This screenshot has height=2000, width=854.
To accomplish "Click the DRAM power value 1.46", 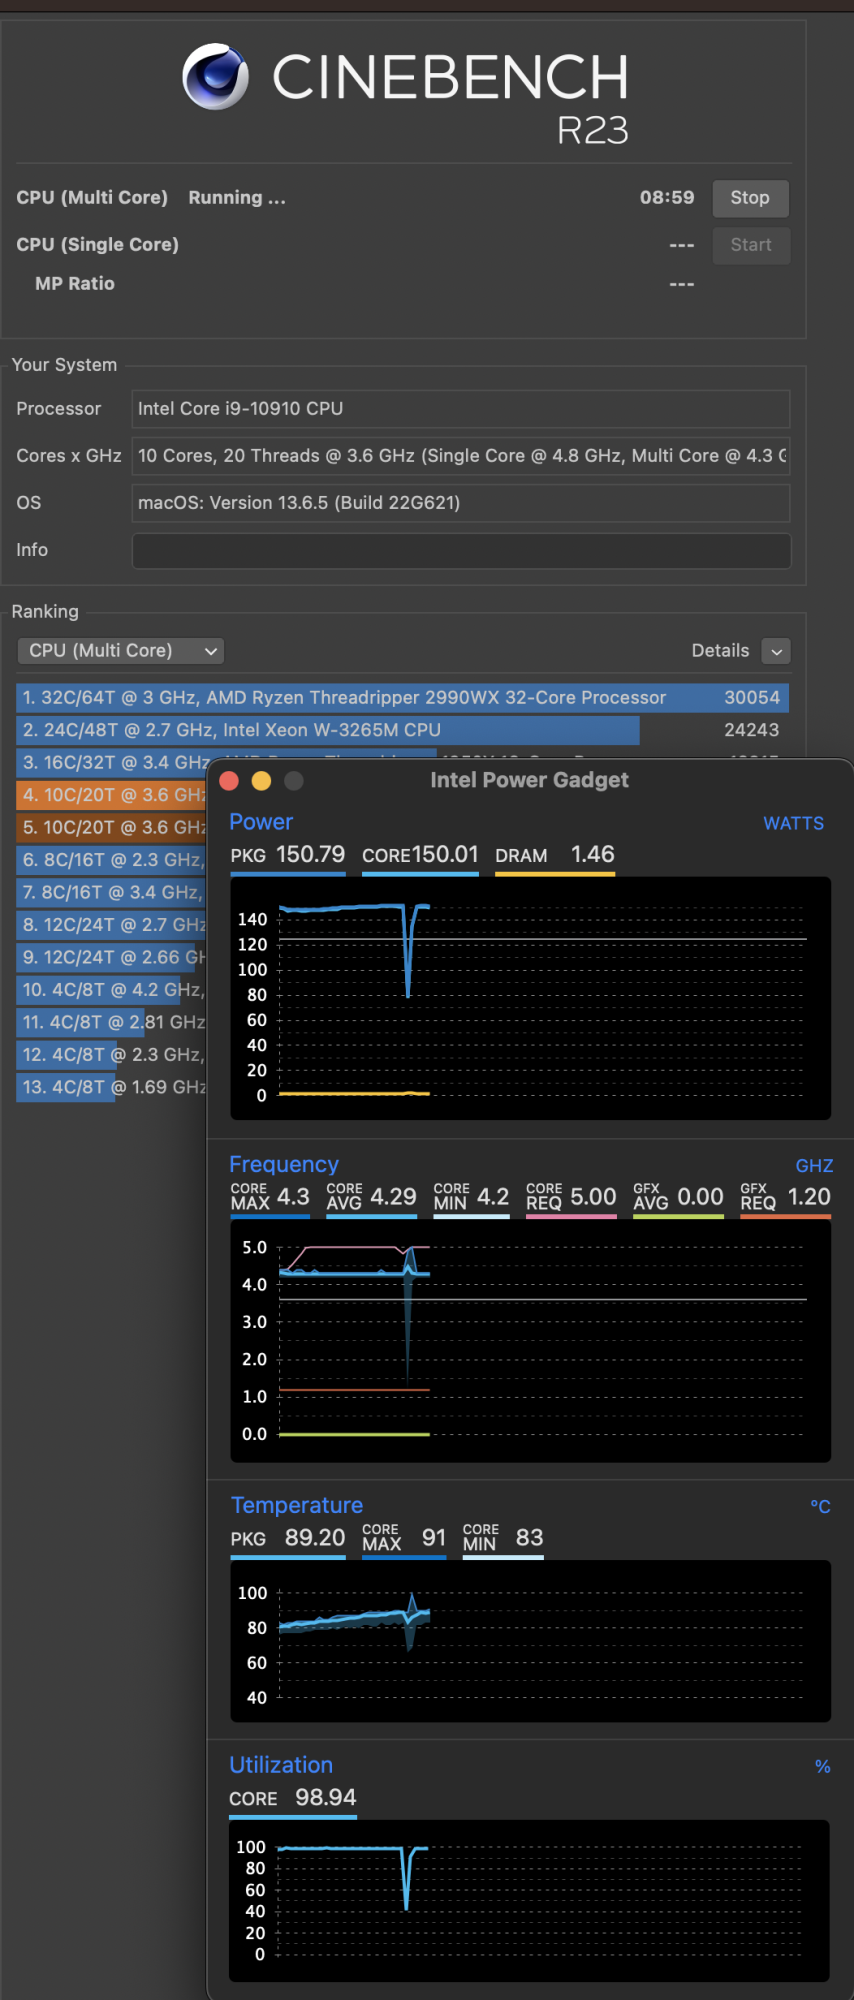I will coord(592,855).
